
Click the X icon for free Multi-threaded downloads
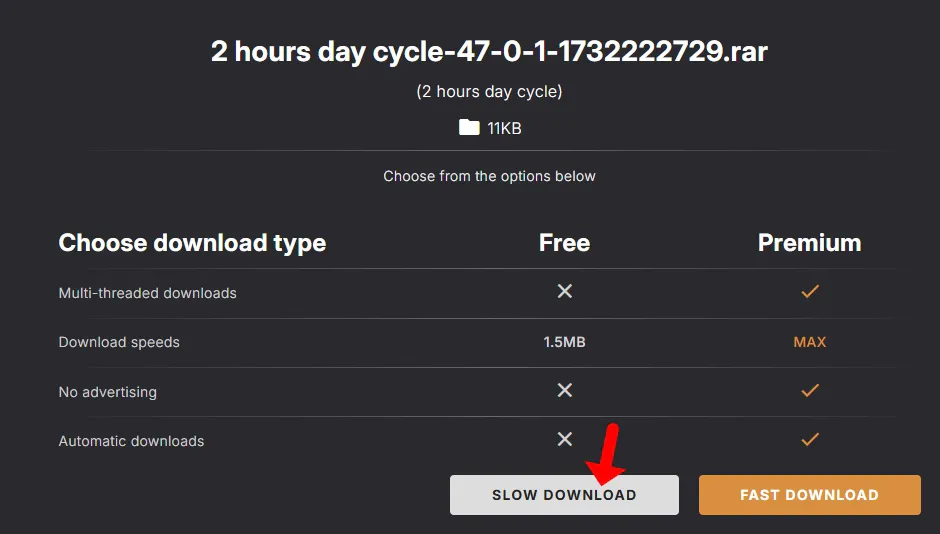pyautogui.click(x=565, y=291)
